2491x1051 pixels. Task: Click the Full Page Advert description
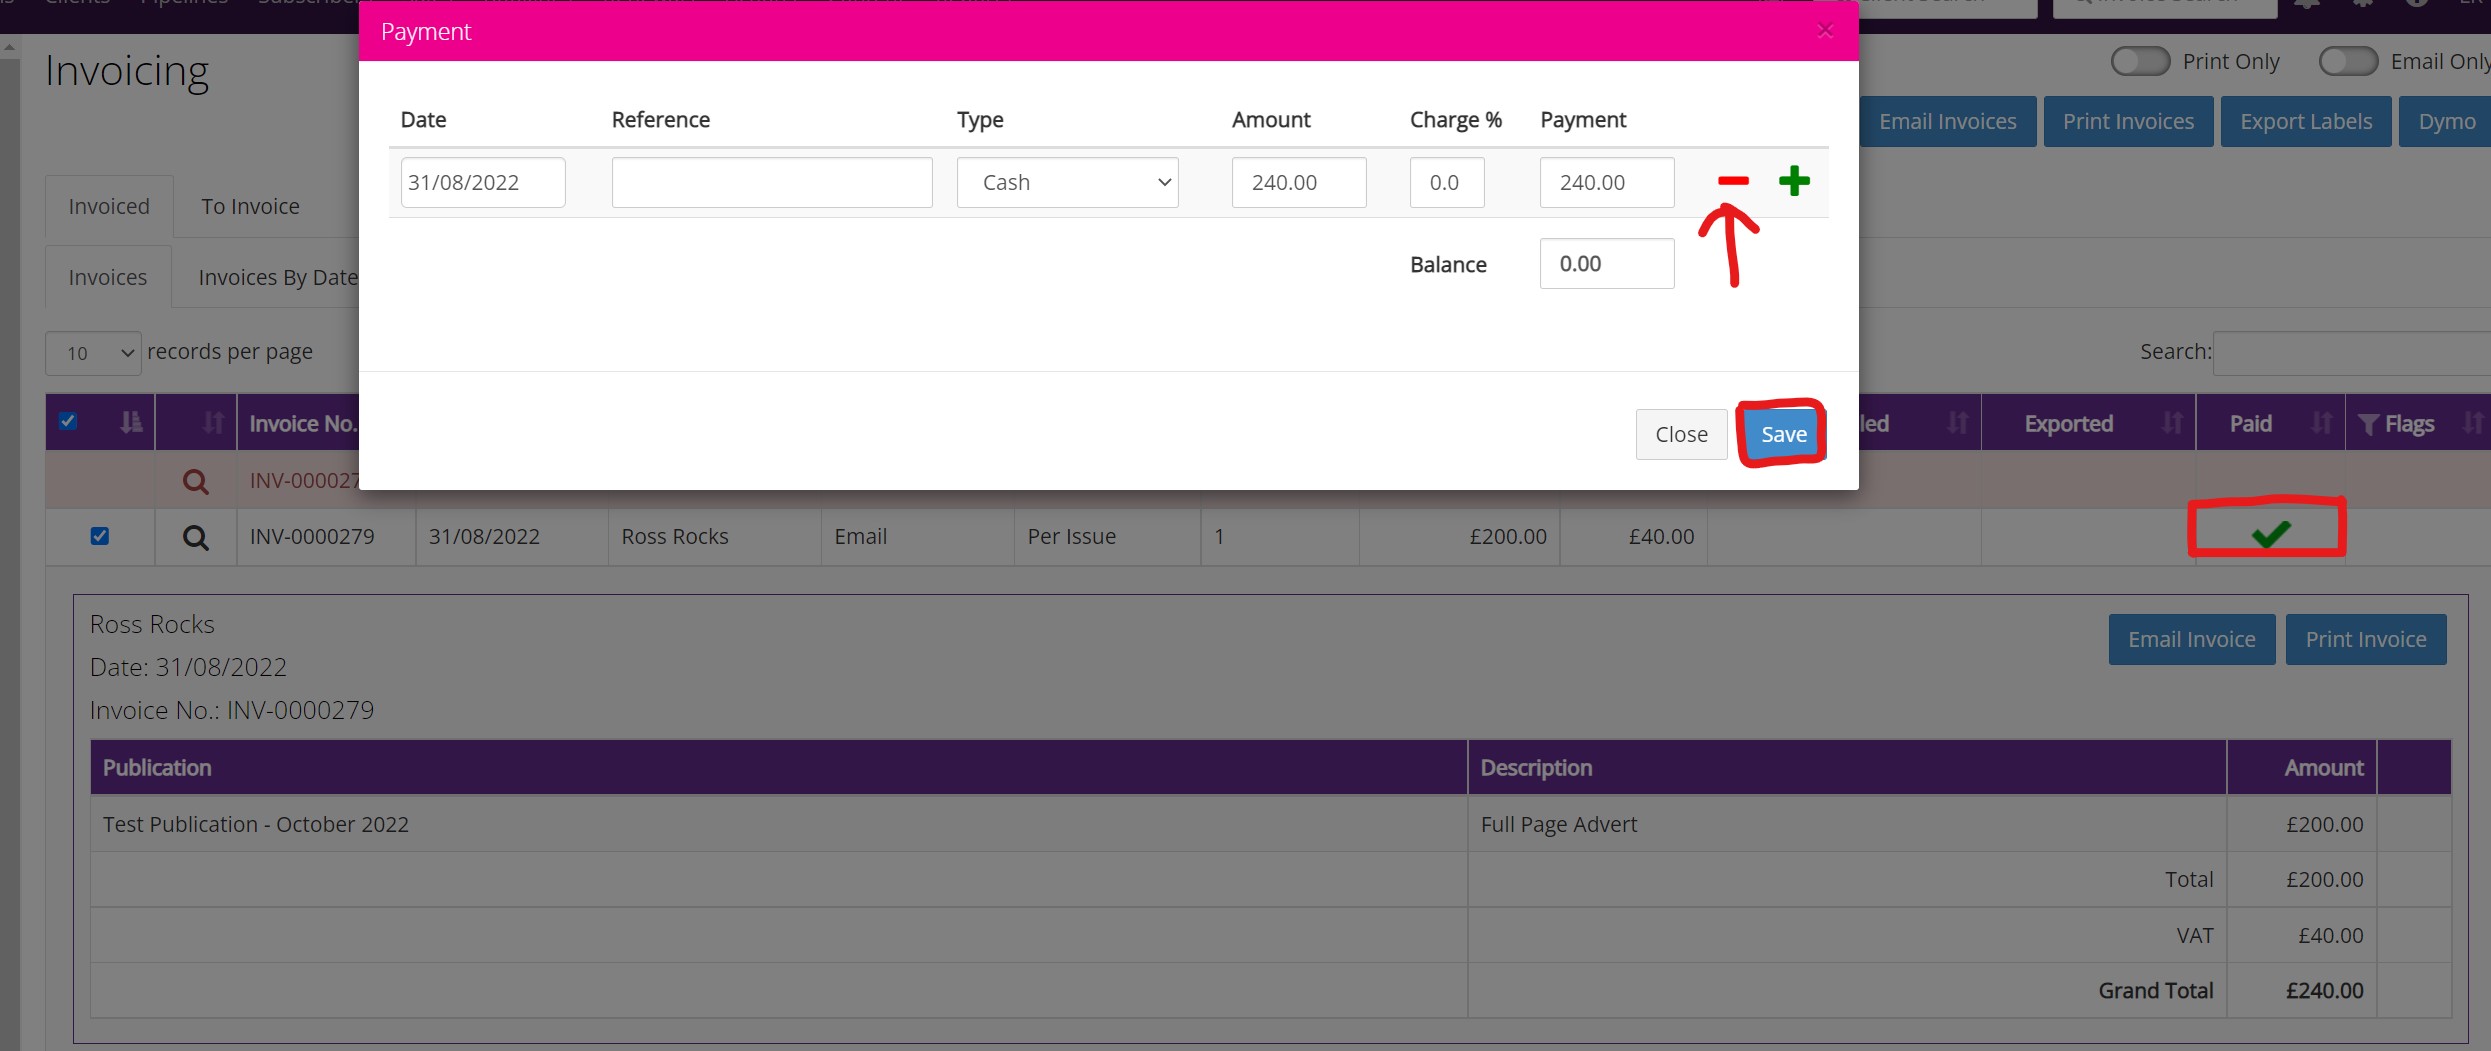pyautogui.click(x=1559, y=824)
